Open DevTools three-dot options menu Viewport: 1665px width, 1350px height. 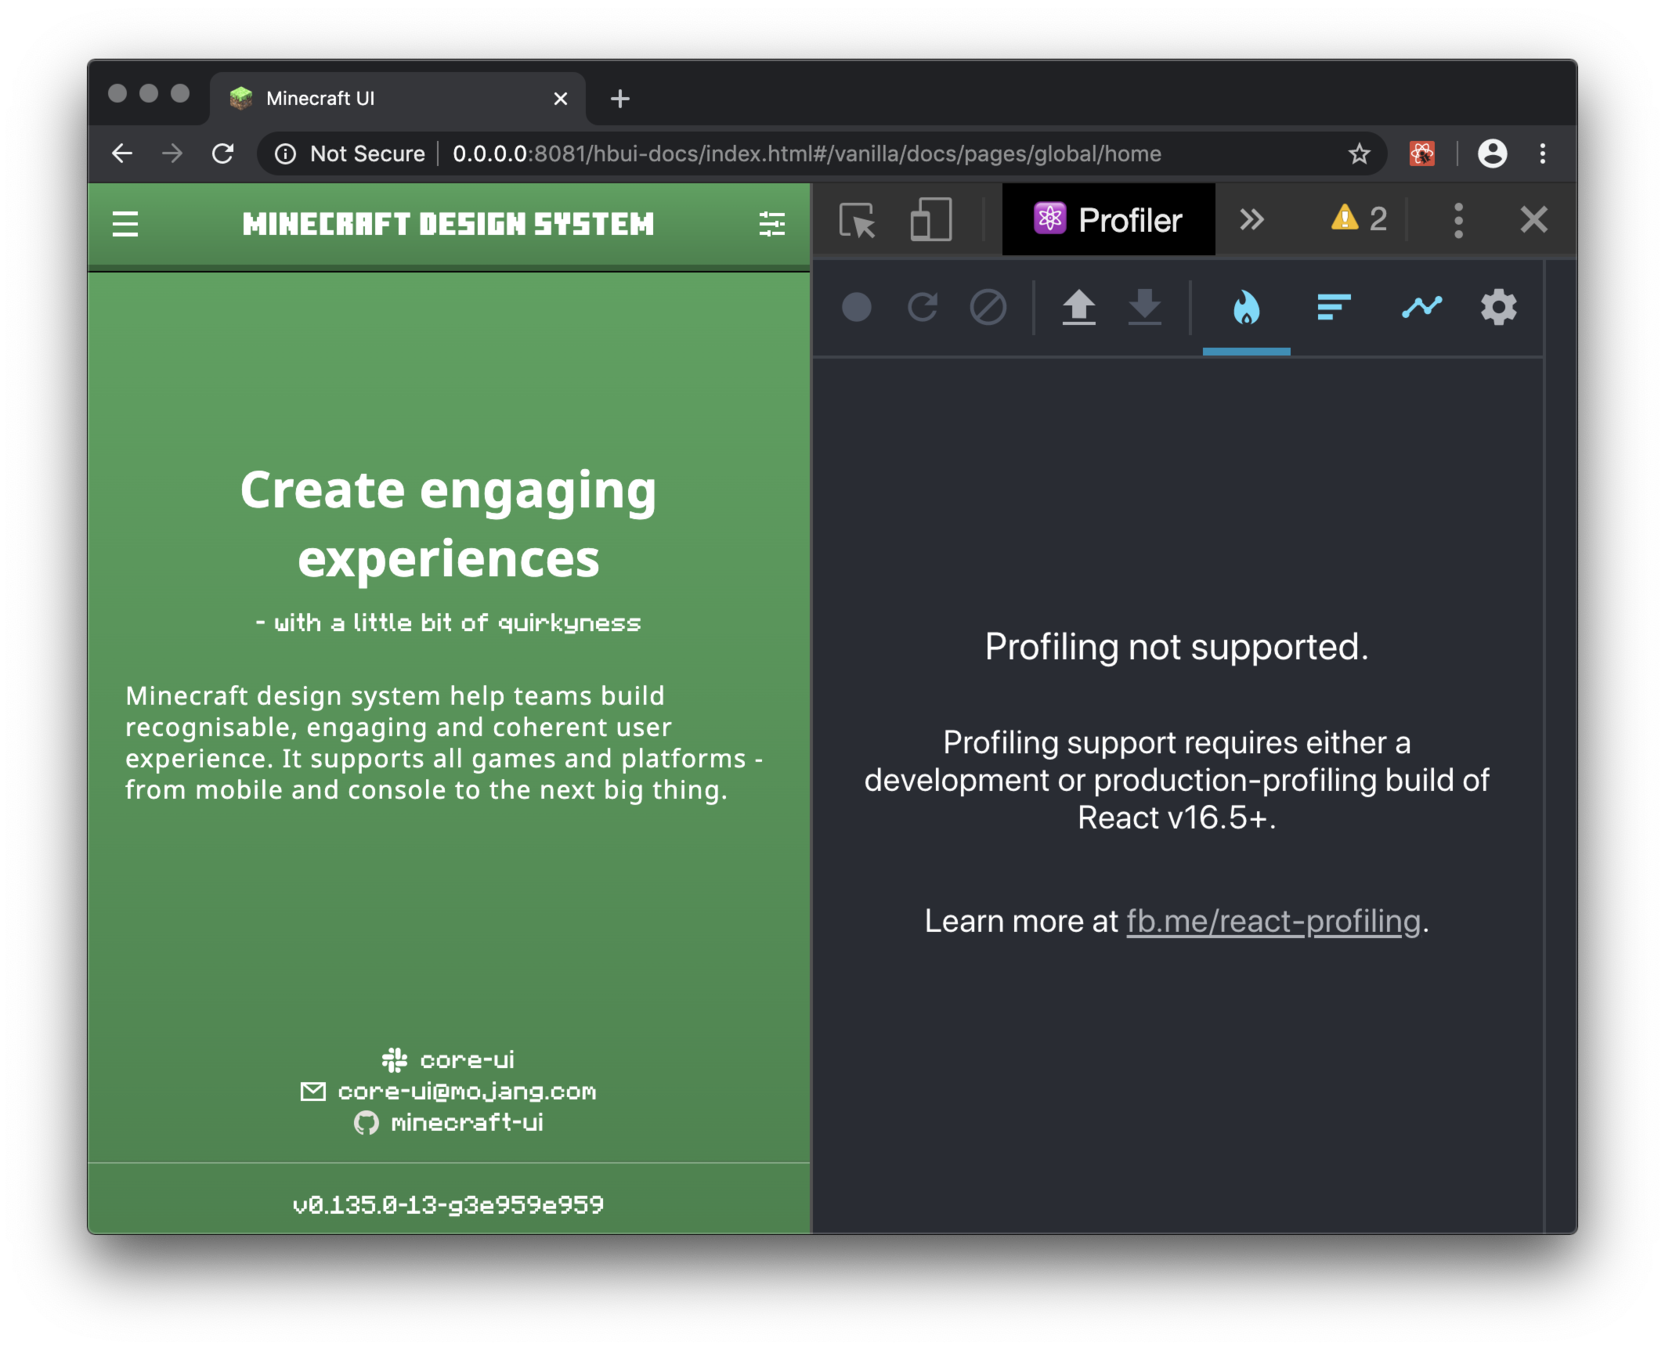click(1458, 220)
